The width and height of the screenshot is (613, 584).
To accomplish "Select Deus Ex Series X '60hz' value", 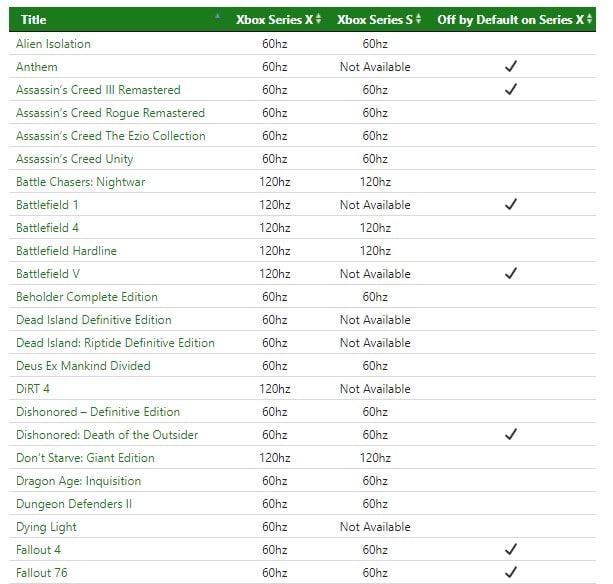I will (x=275, y=366).
